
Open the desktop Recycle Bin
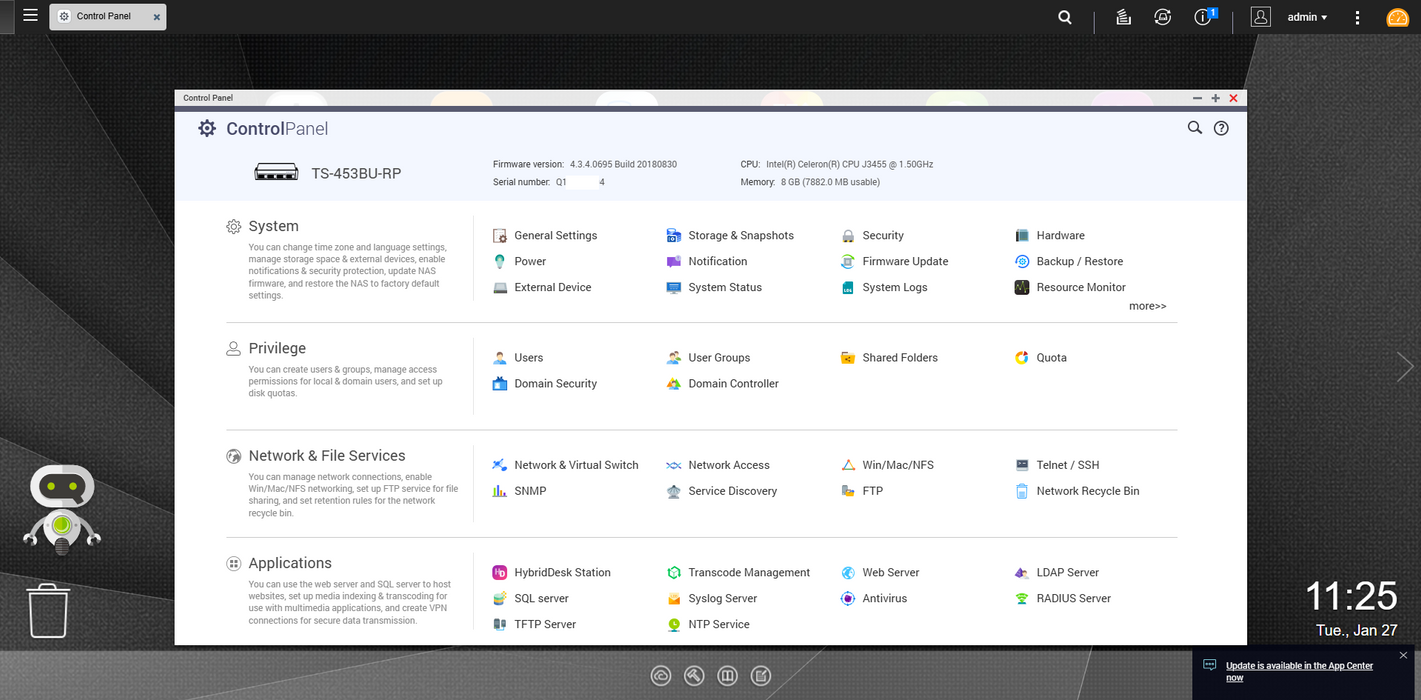(x=48, y=611)
